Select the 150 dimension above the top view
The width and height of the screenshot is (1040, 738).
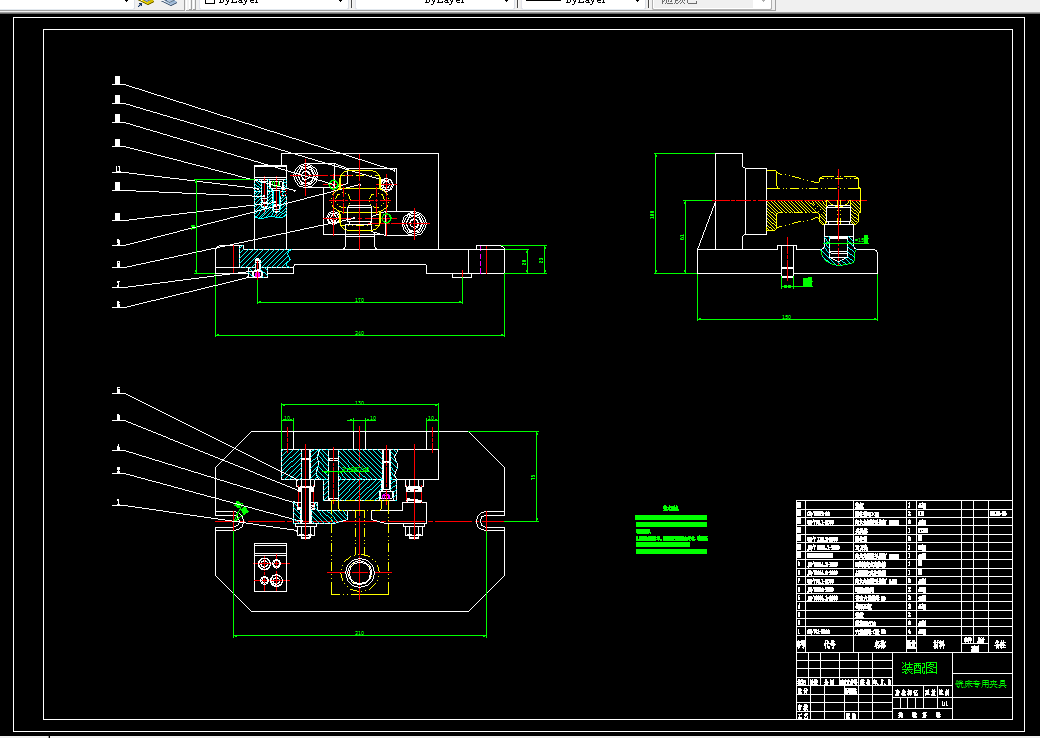tap(359, 402)
